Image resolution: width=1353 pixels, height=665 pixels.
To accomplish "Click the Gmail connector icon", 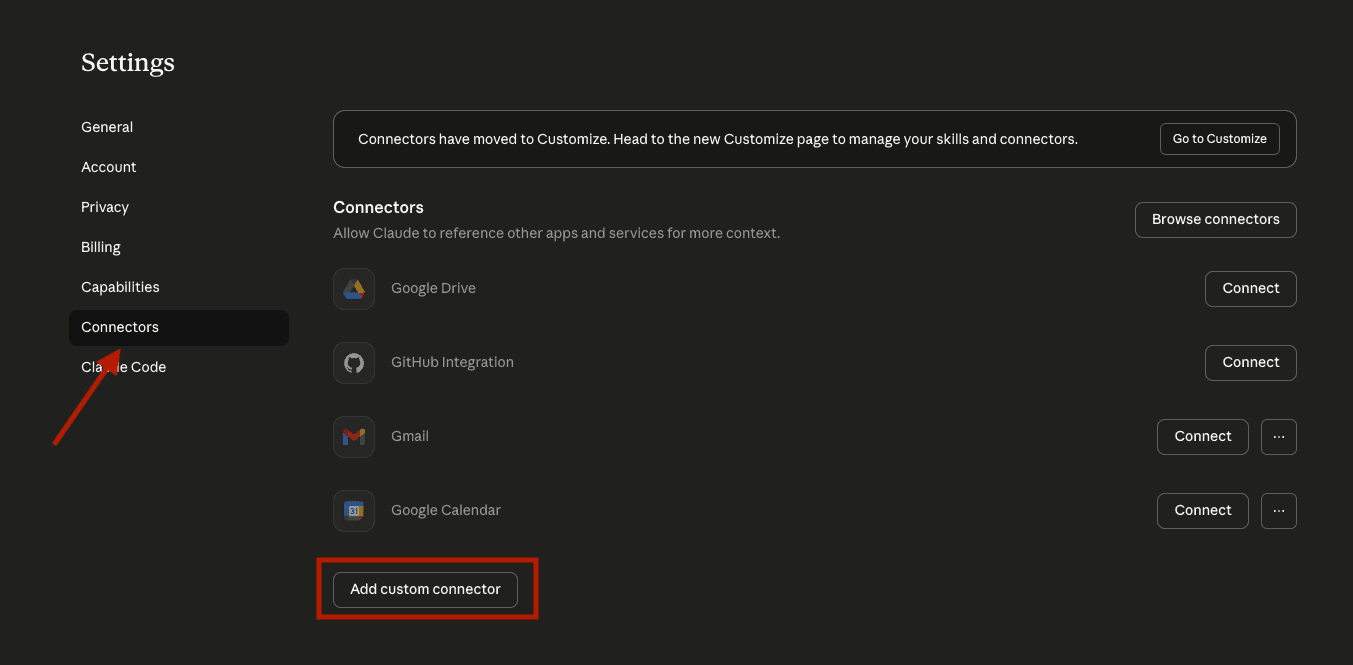I will click(x=354, y=436).
